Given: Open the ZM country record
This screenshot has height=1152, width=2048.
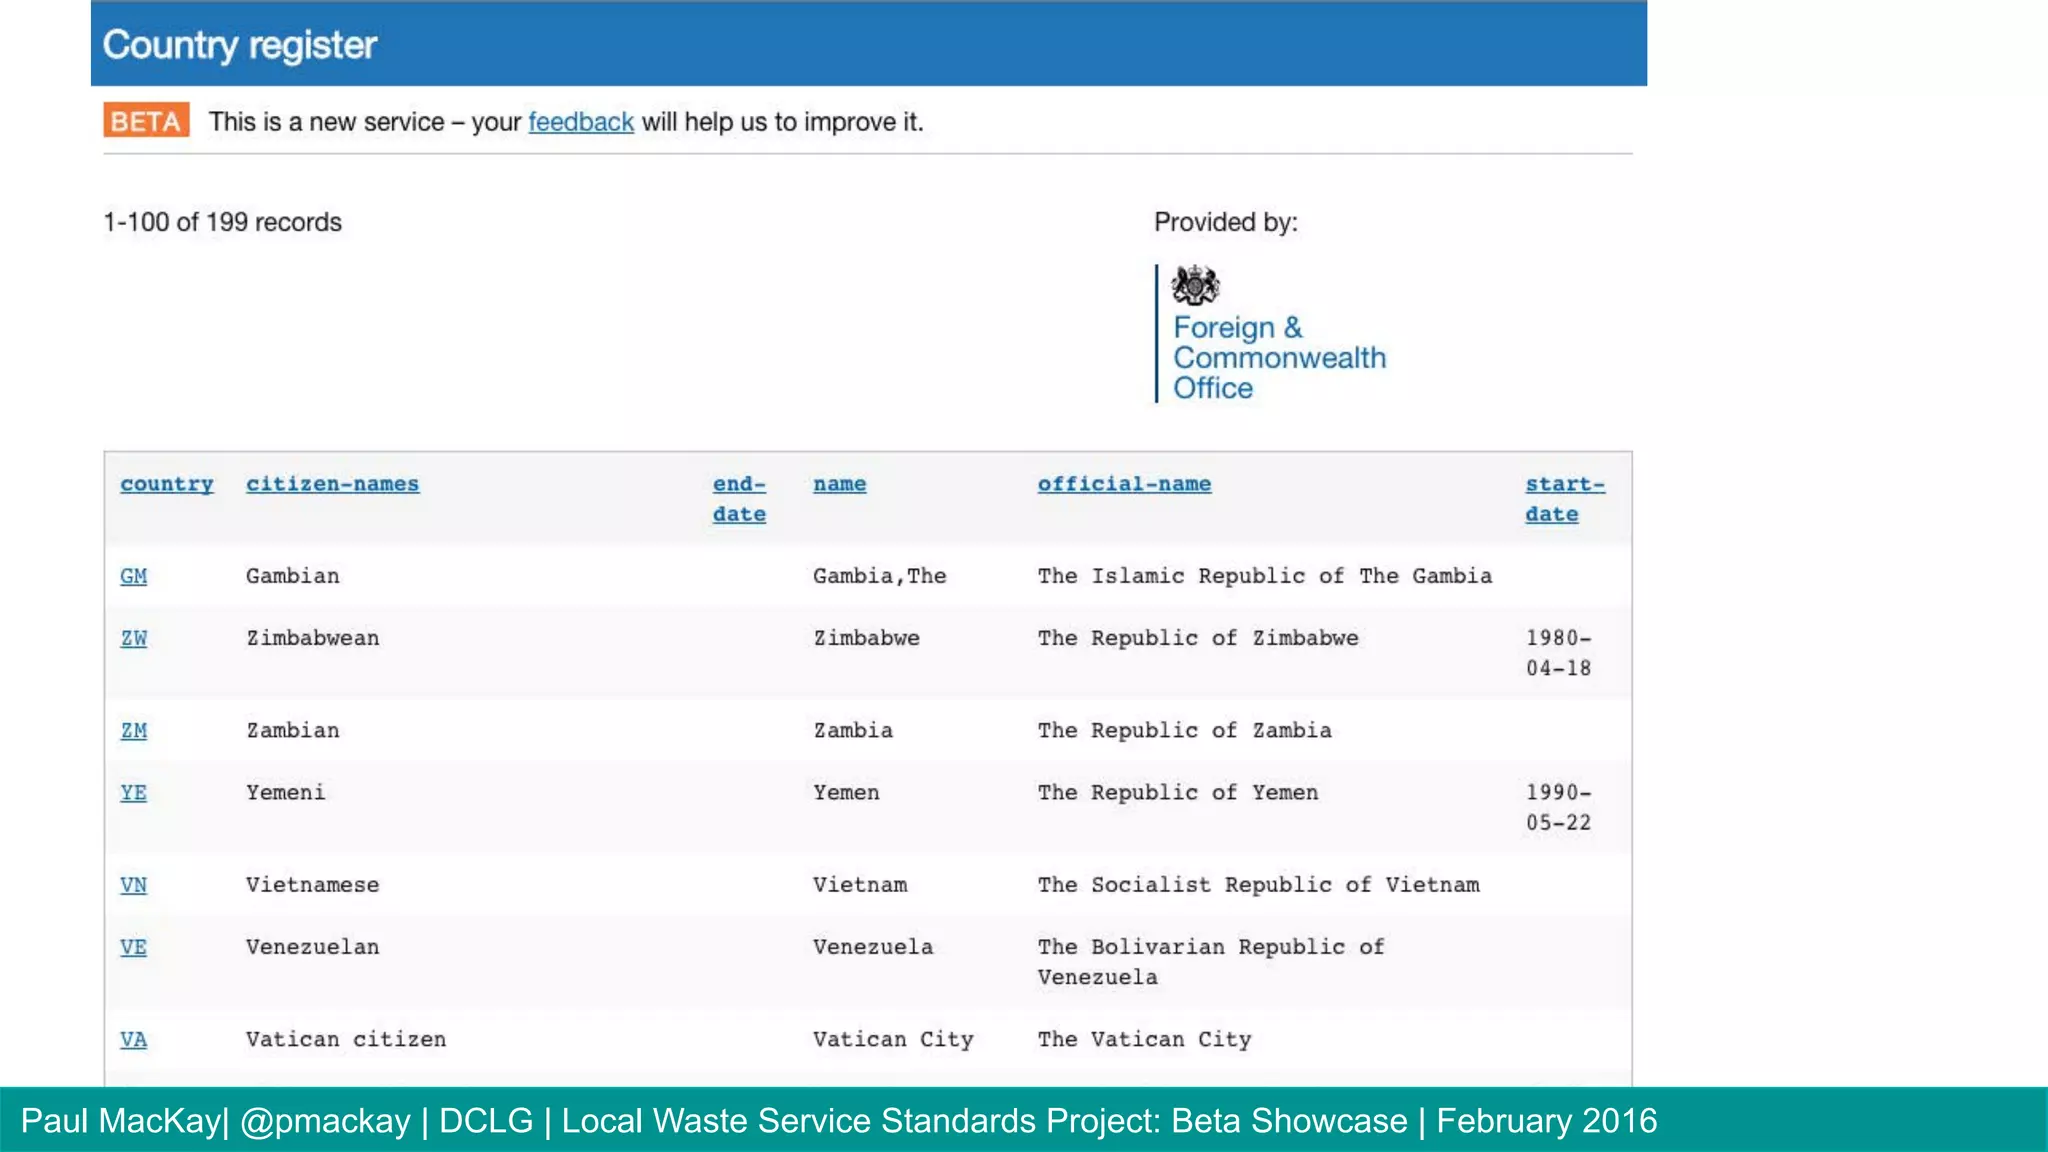Looking at the screenshot, I should (134, 731).
